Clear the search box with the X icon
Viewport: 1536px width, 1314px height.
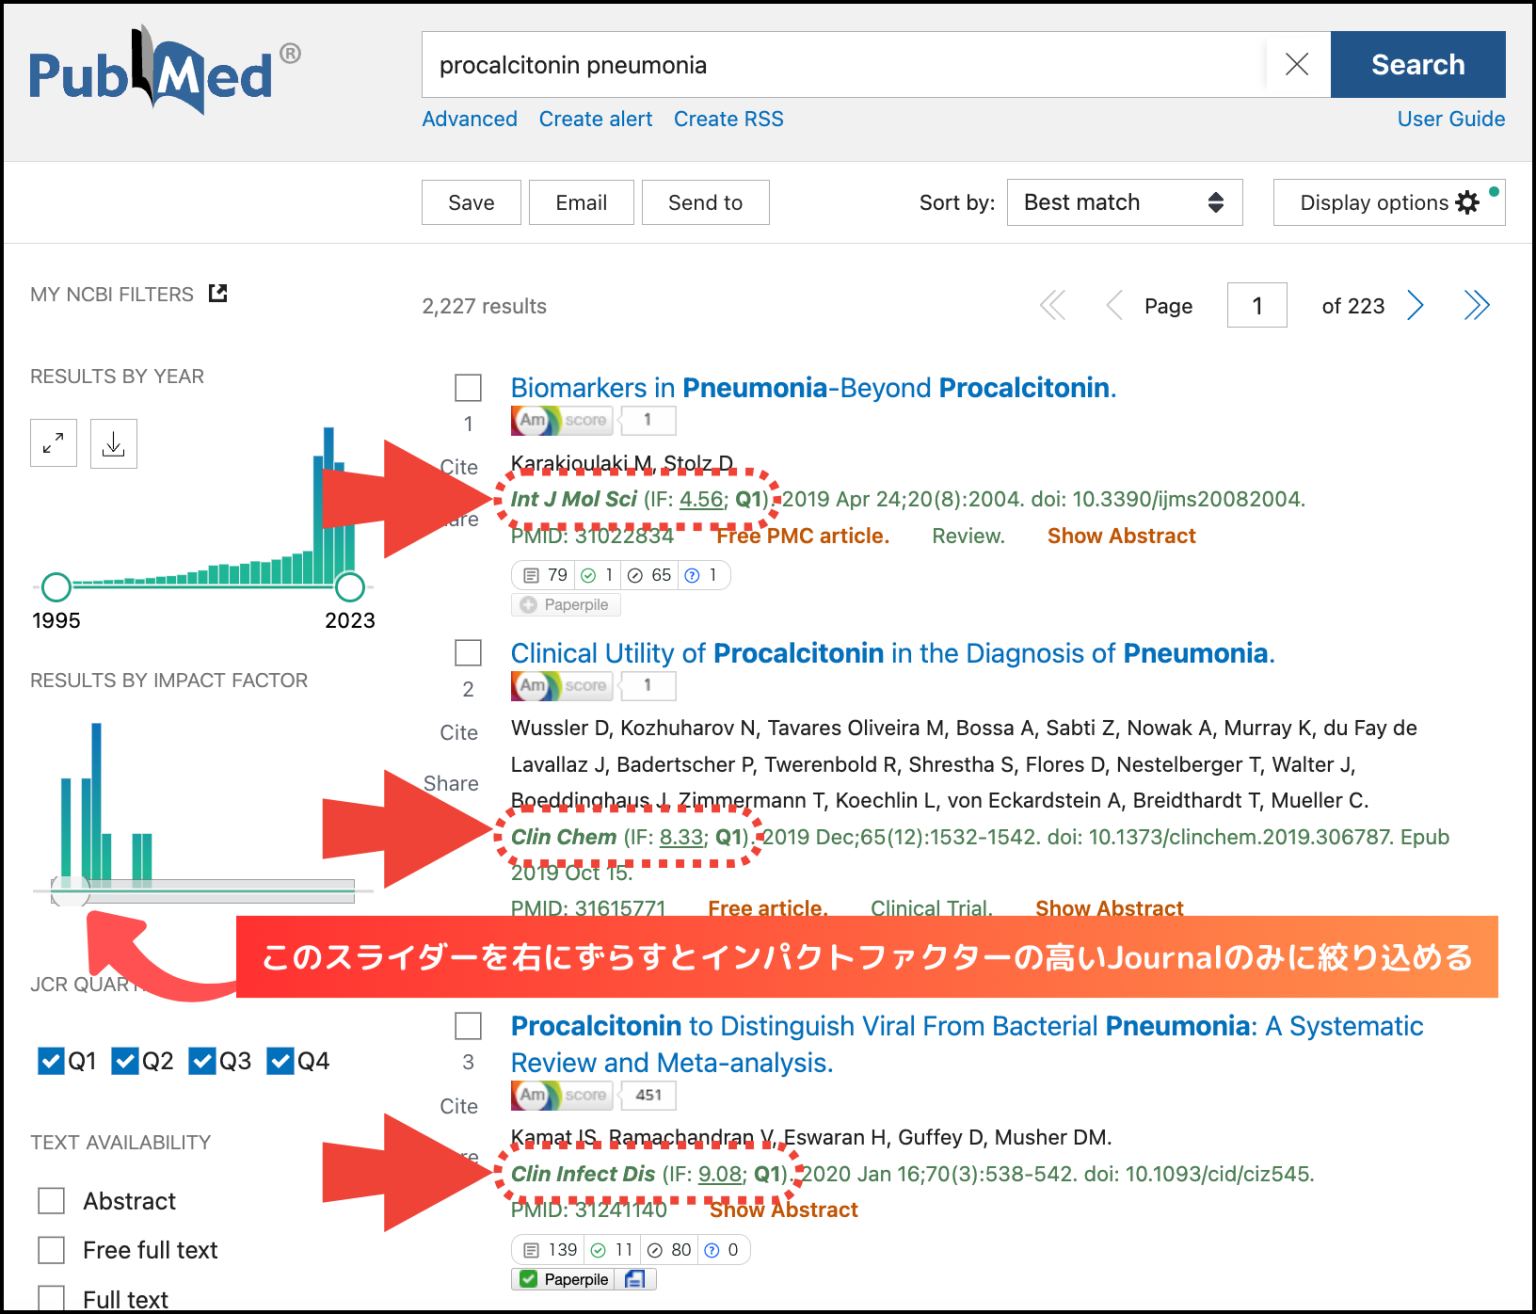point(1297,64)
